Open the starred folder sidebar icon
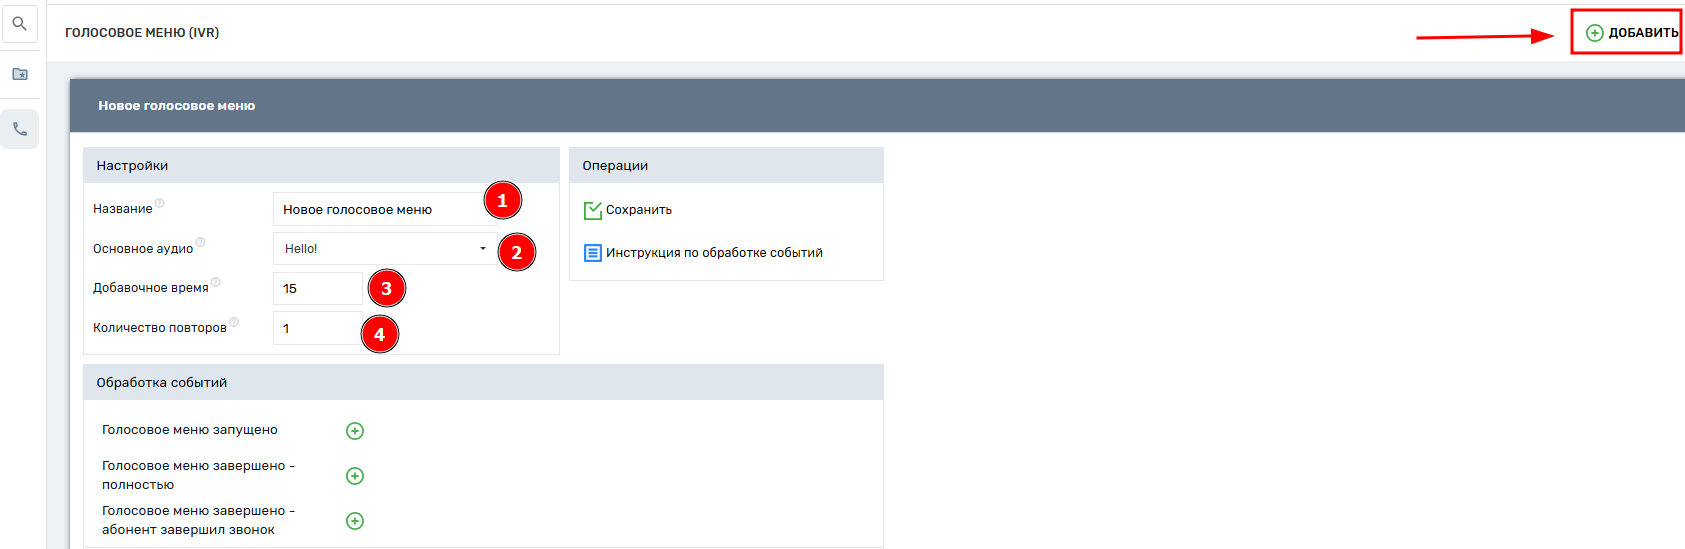 pos(19,74)
